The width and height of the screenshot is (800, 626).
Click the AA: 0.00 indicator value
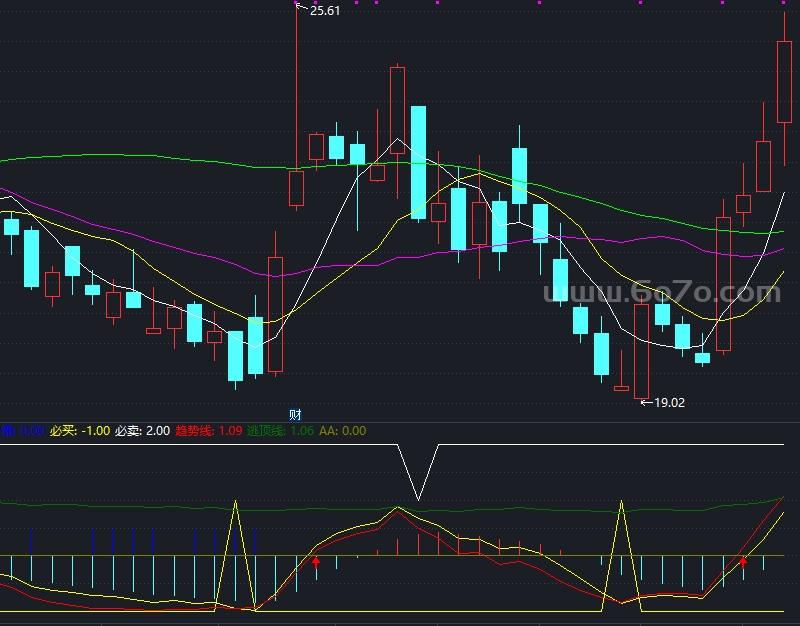pos(342,431)
